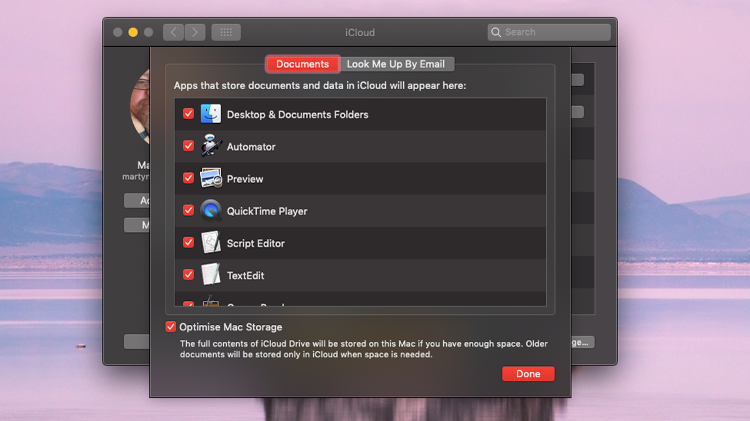Screen dimensions: 750x421
Task: Show all preferences with the grid icon
Action: pyautogui.click(x=226, y=33)
